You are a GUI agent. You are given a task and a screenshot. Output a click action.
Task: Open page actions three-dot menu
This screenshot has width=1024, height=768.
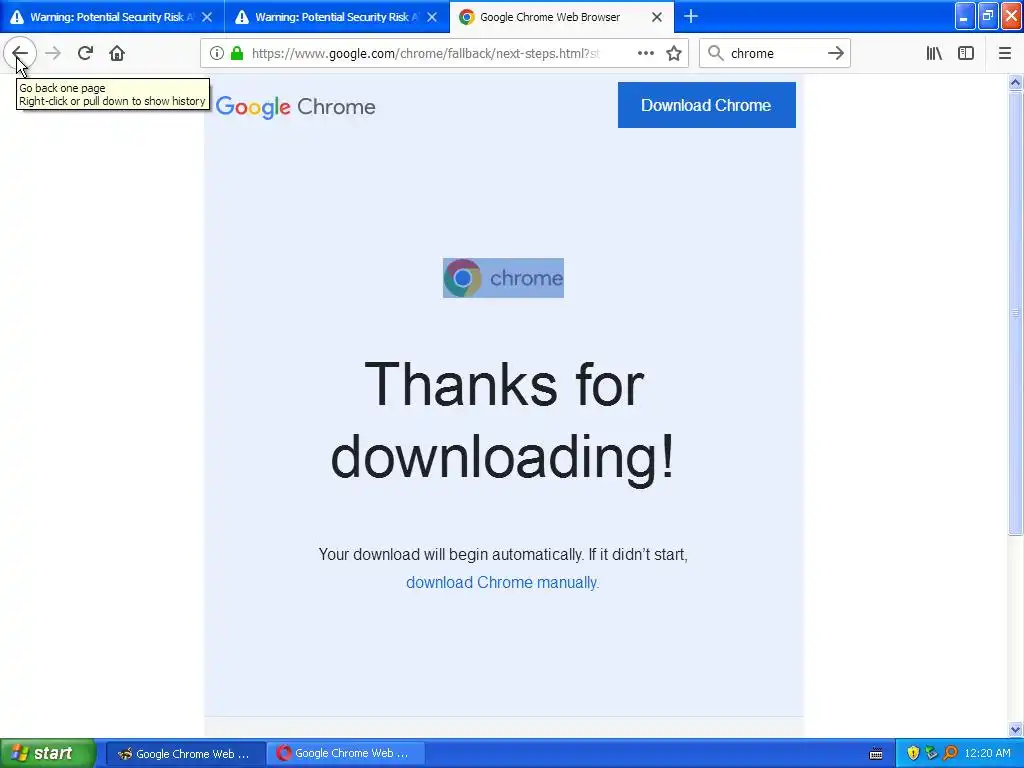pos(646,54)
